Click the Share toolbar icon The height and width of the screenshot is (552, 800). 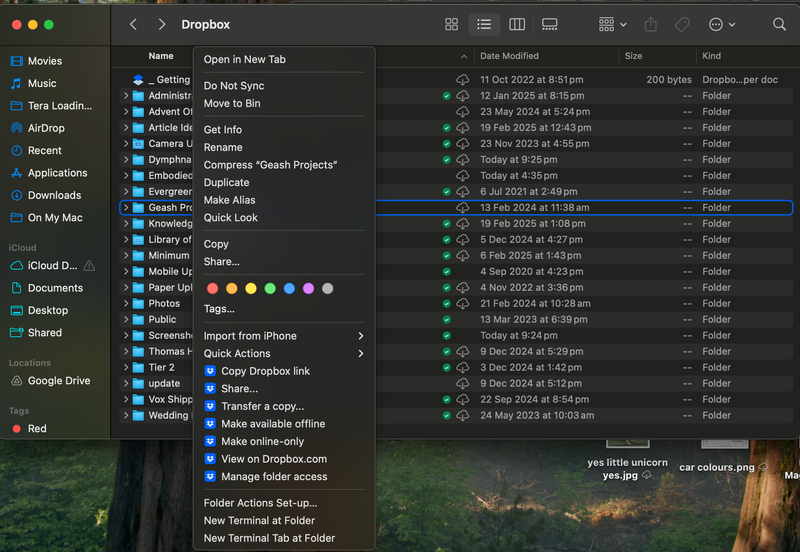651,24
